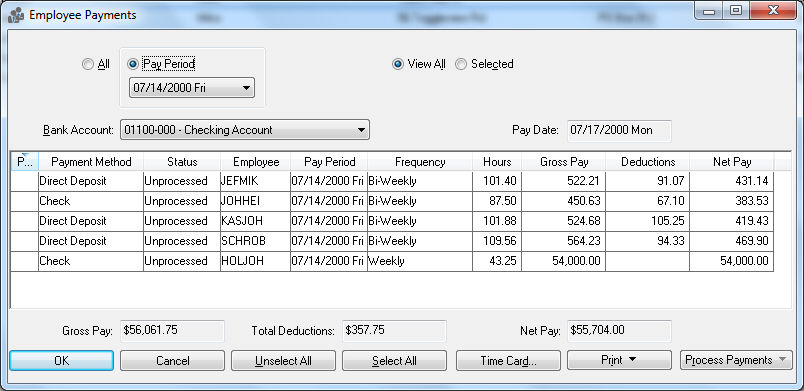Click Unselect All button
Screen dimensions: 804x391
pyautogui.click(x=283, y=360)
